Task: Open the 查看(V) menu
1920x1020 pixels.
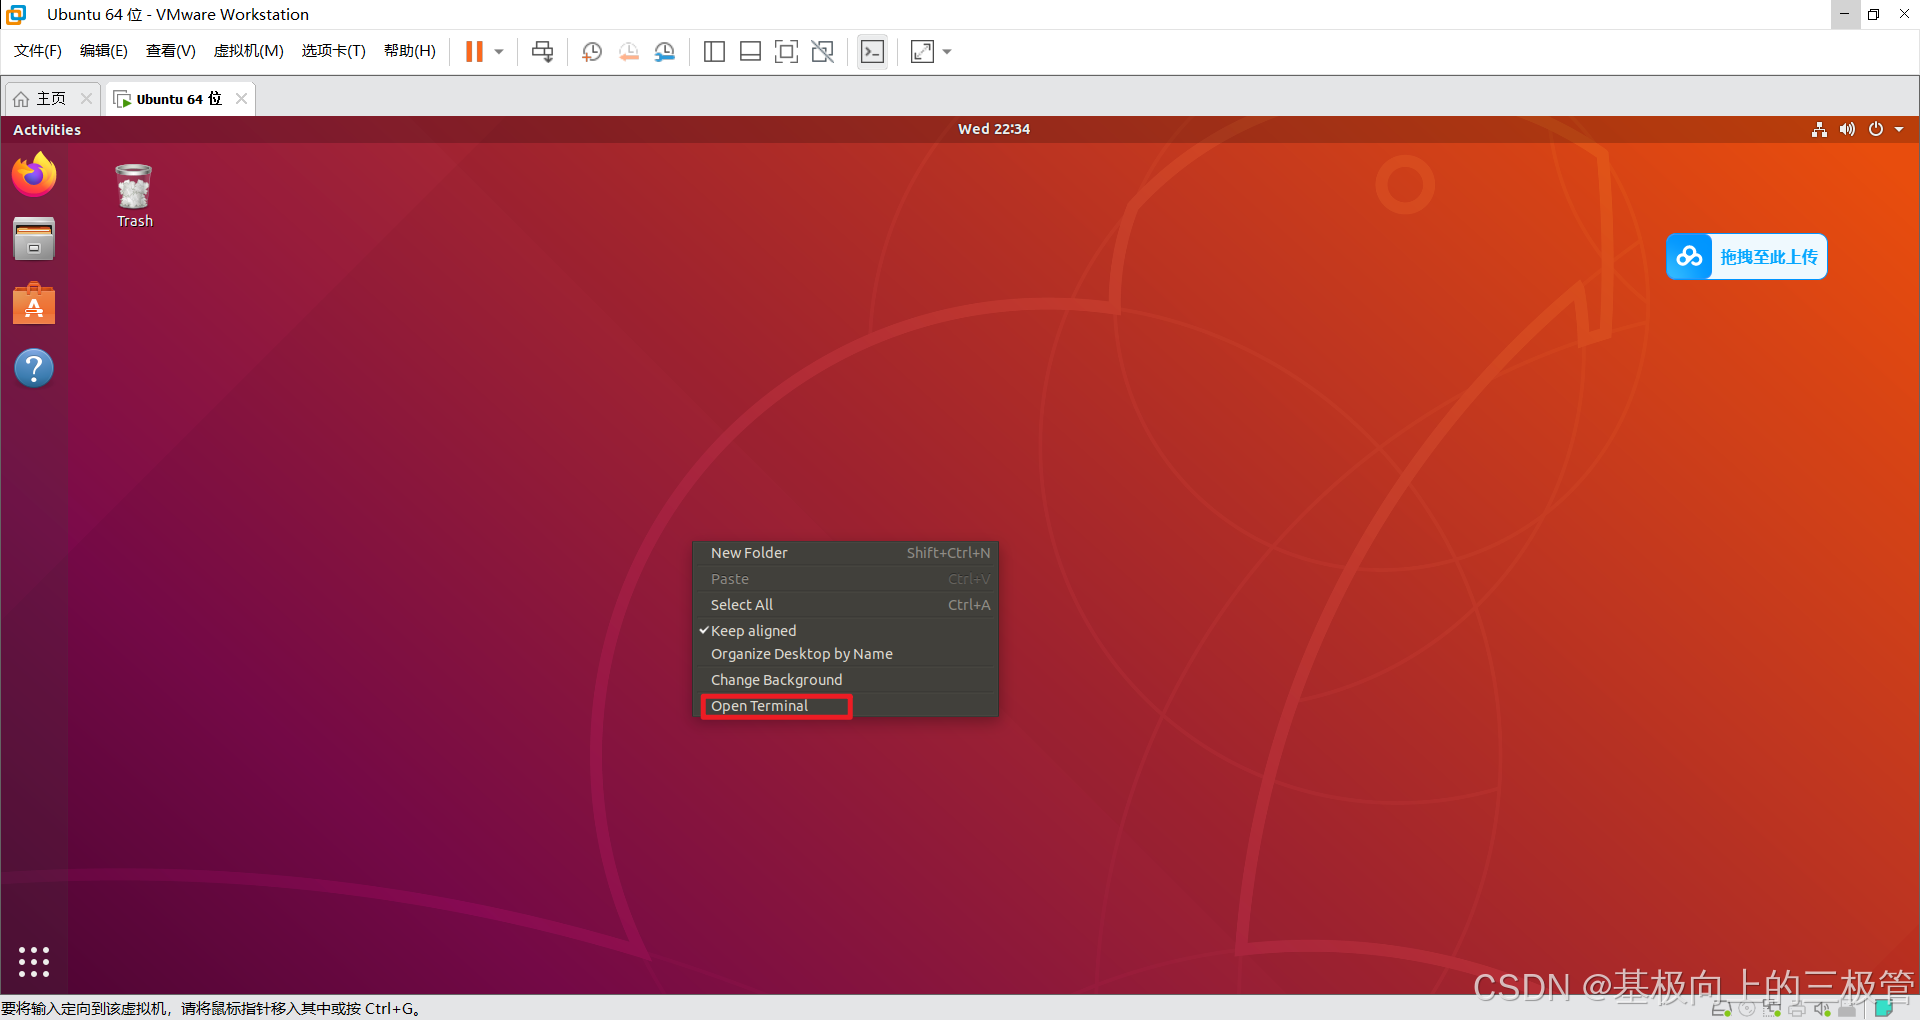Action: coord(171,51)
